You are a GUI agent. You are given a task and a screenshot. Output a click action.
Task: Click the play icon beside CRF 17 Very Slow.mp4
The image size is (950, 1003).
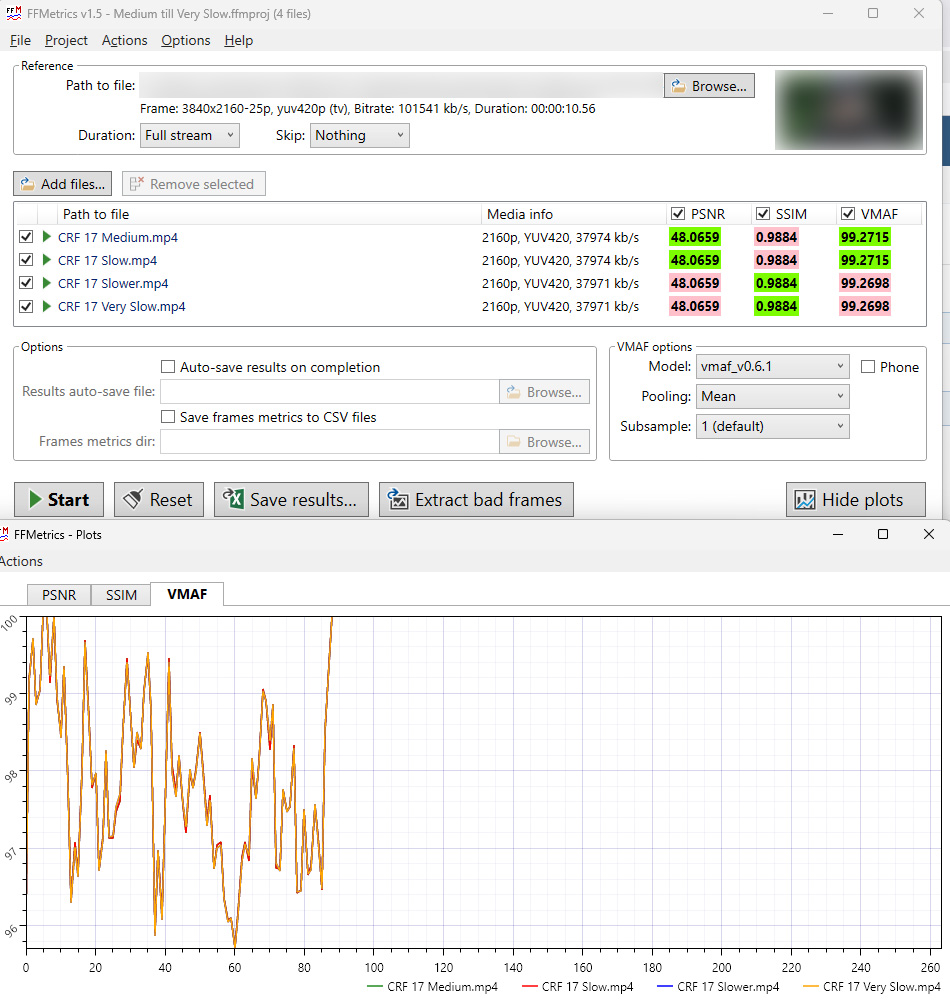(x=46, y=307)
